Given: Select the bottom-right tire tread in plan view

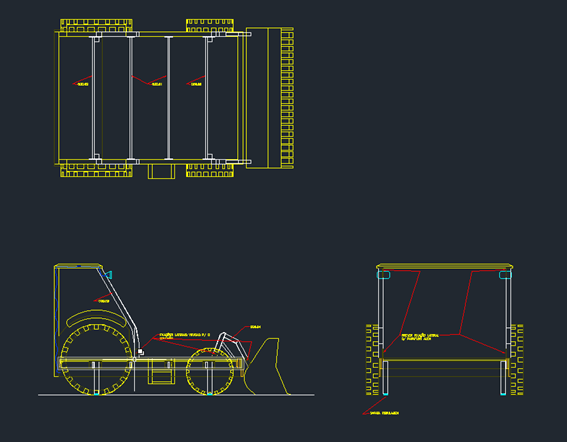Looking at the screenshot, I should (210, 170).
